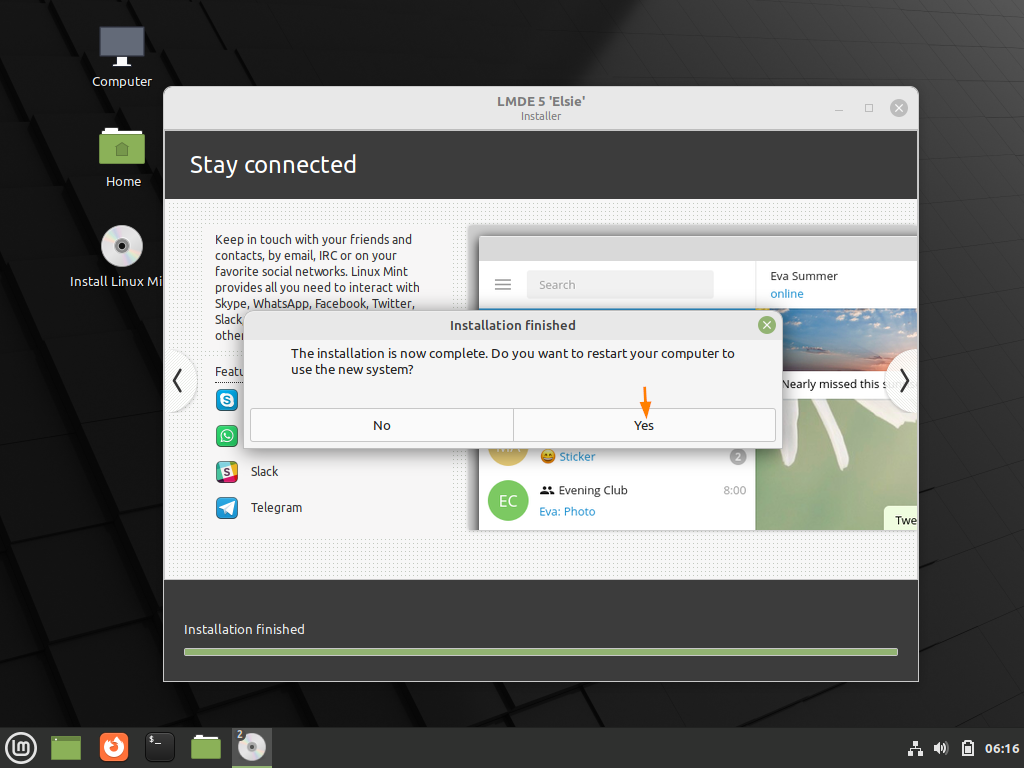Click the Eva Summer name

[804, 276]
